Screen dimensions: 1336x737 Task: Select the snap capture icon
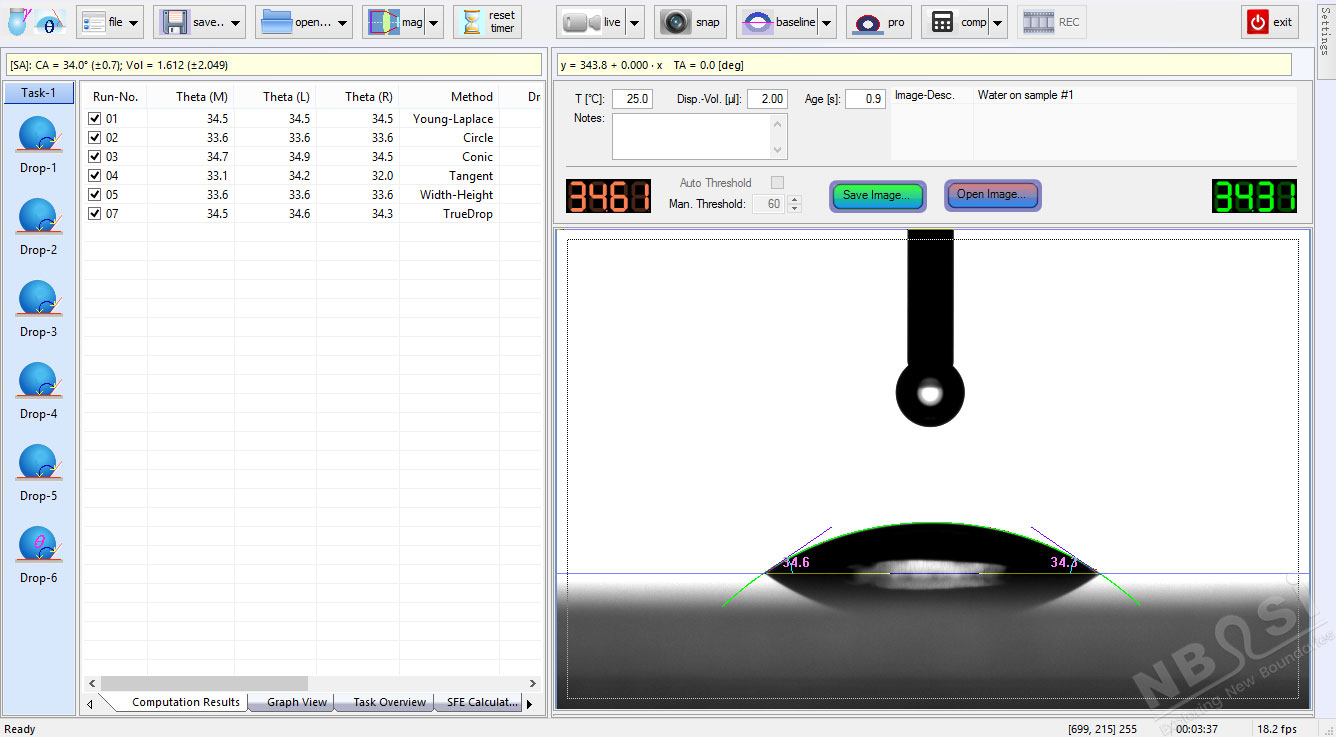[690, 21]
